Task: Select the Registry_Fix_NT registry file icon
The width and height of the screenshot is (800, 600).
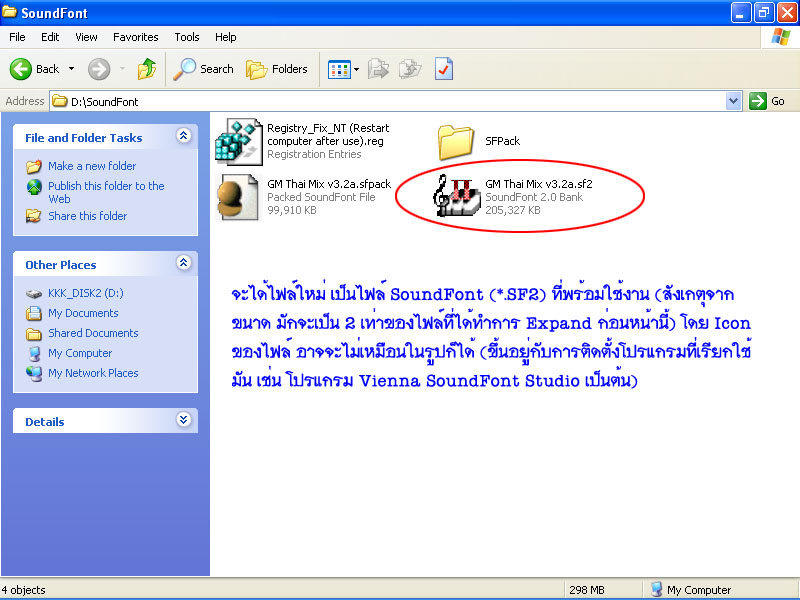Action: point(239,142)
